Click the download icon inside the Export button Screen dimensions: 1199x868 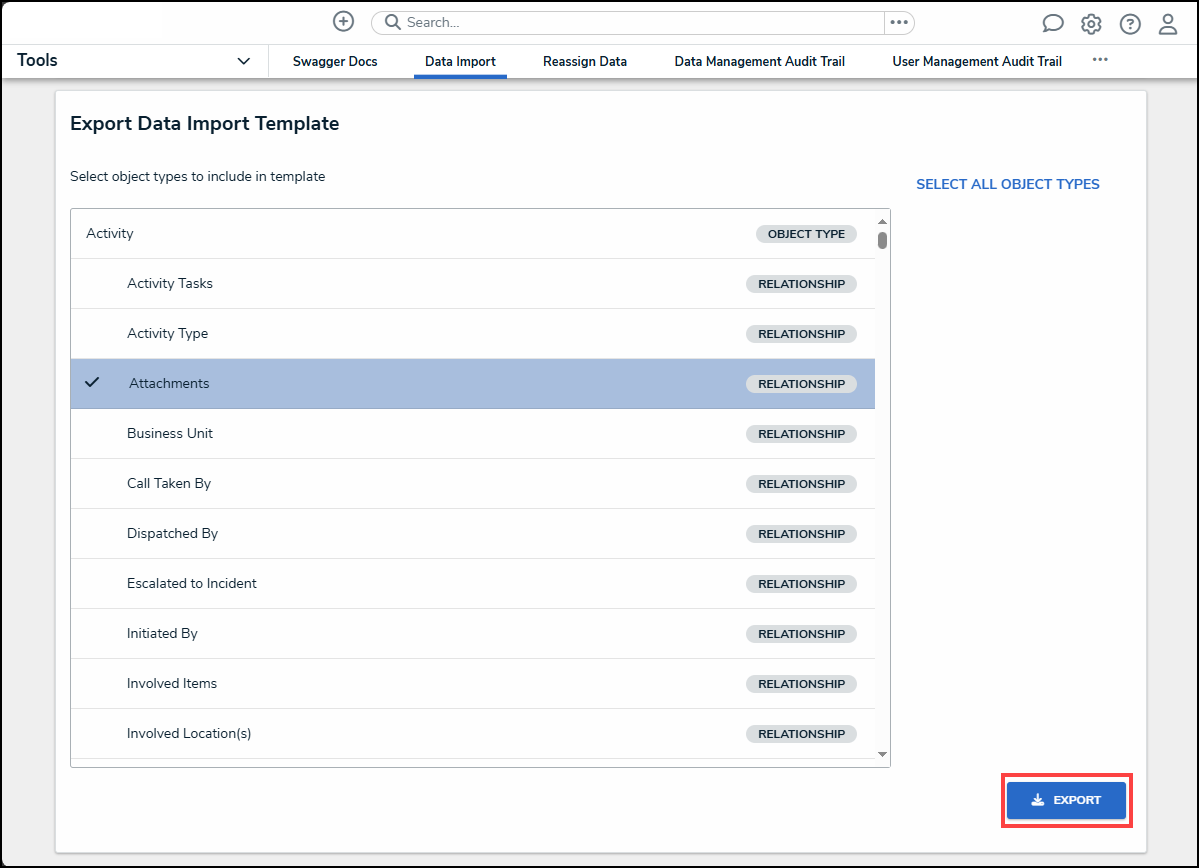click(1035, 800)
